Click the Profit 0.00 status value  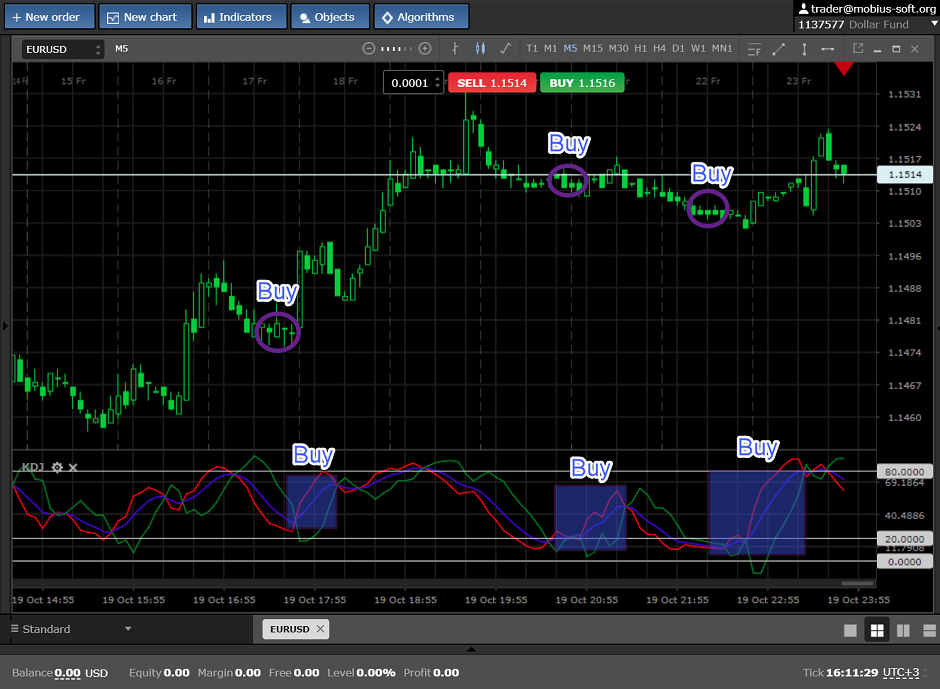(445, 673)
